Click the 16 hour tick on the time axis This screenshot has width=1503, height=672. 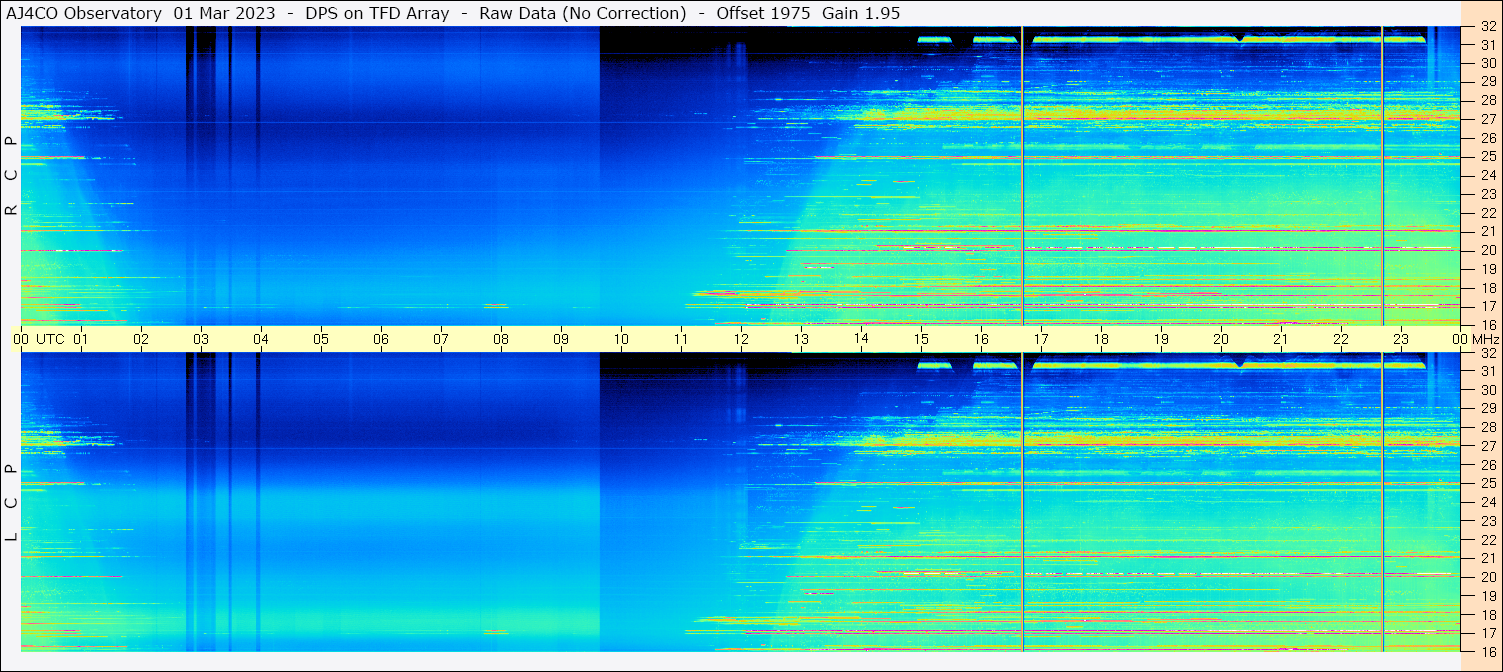[x=981, y=339]
